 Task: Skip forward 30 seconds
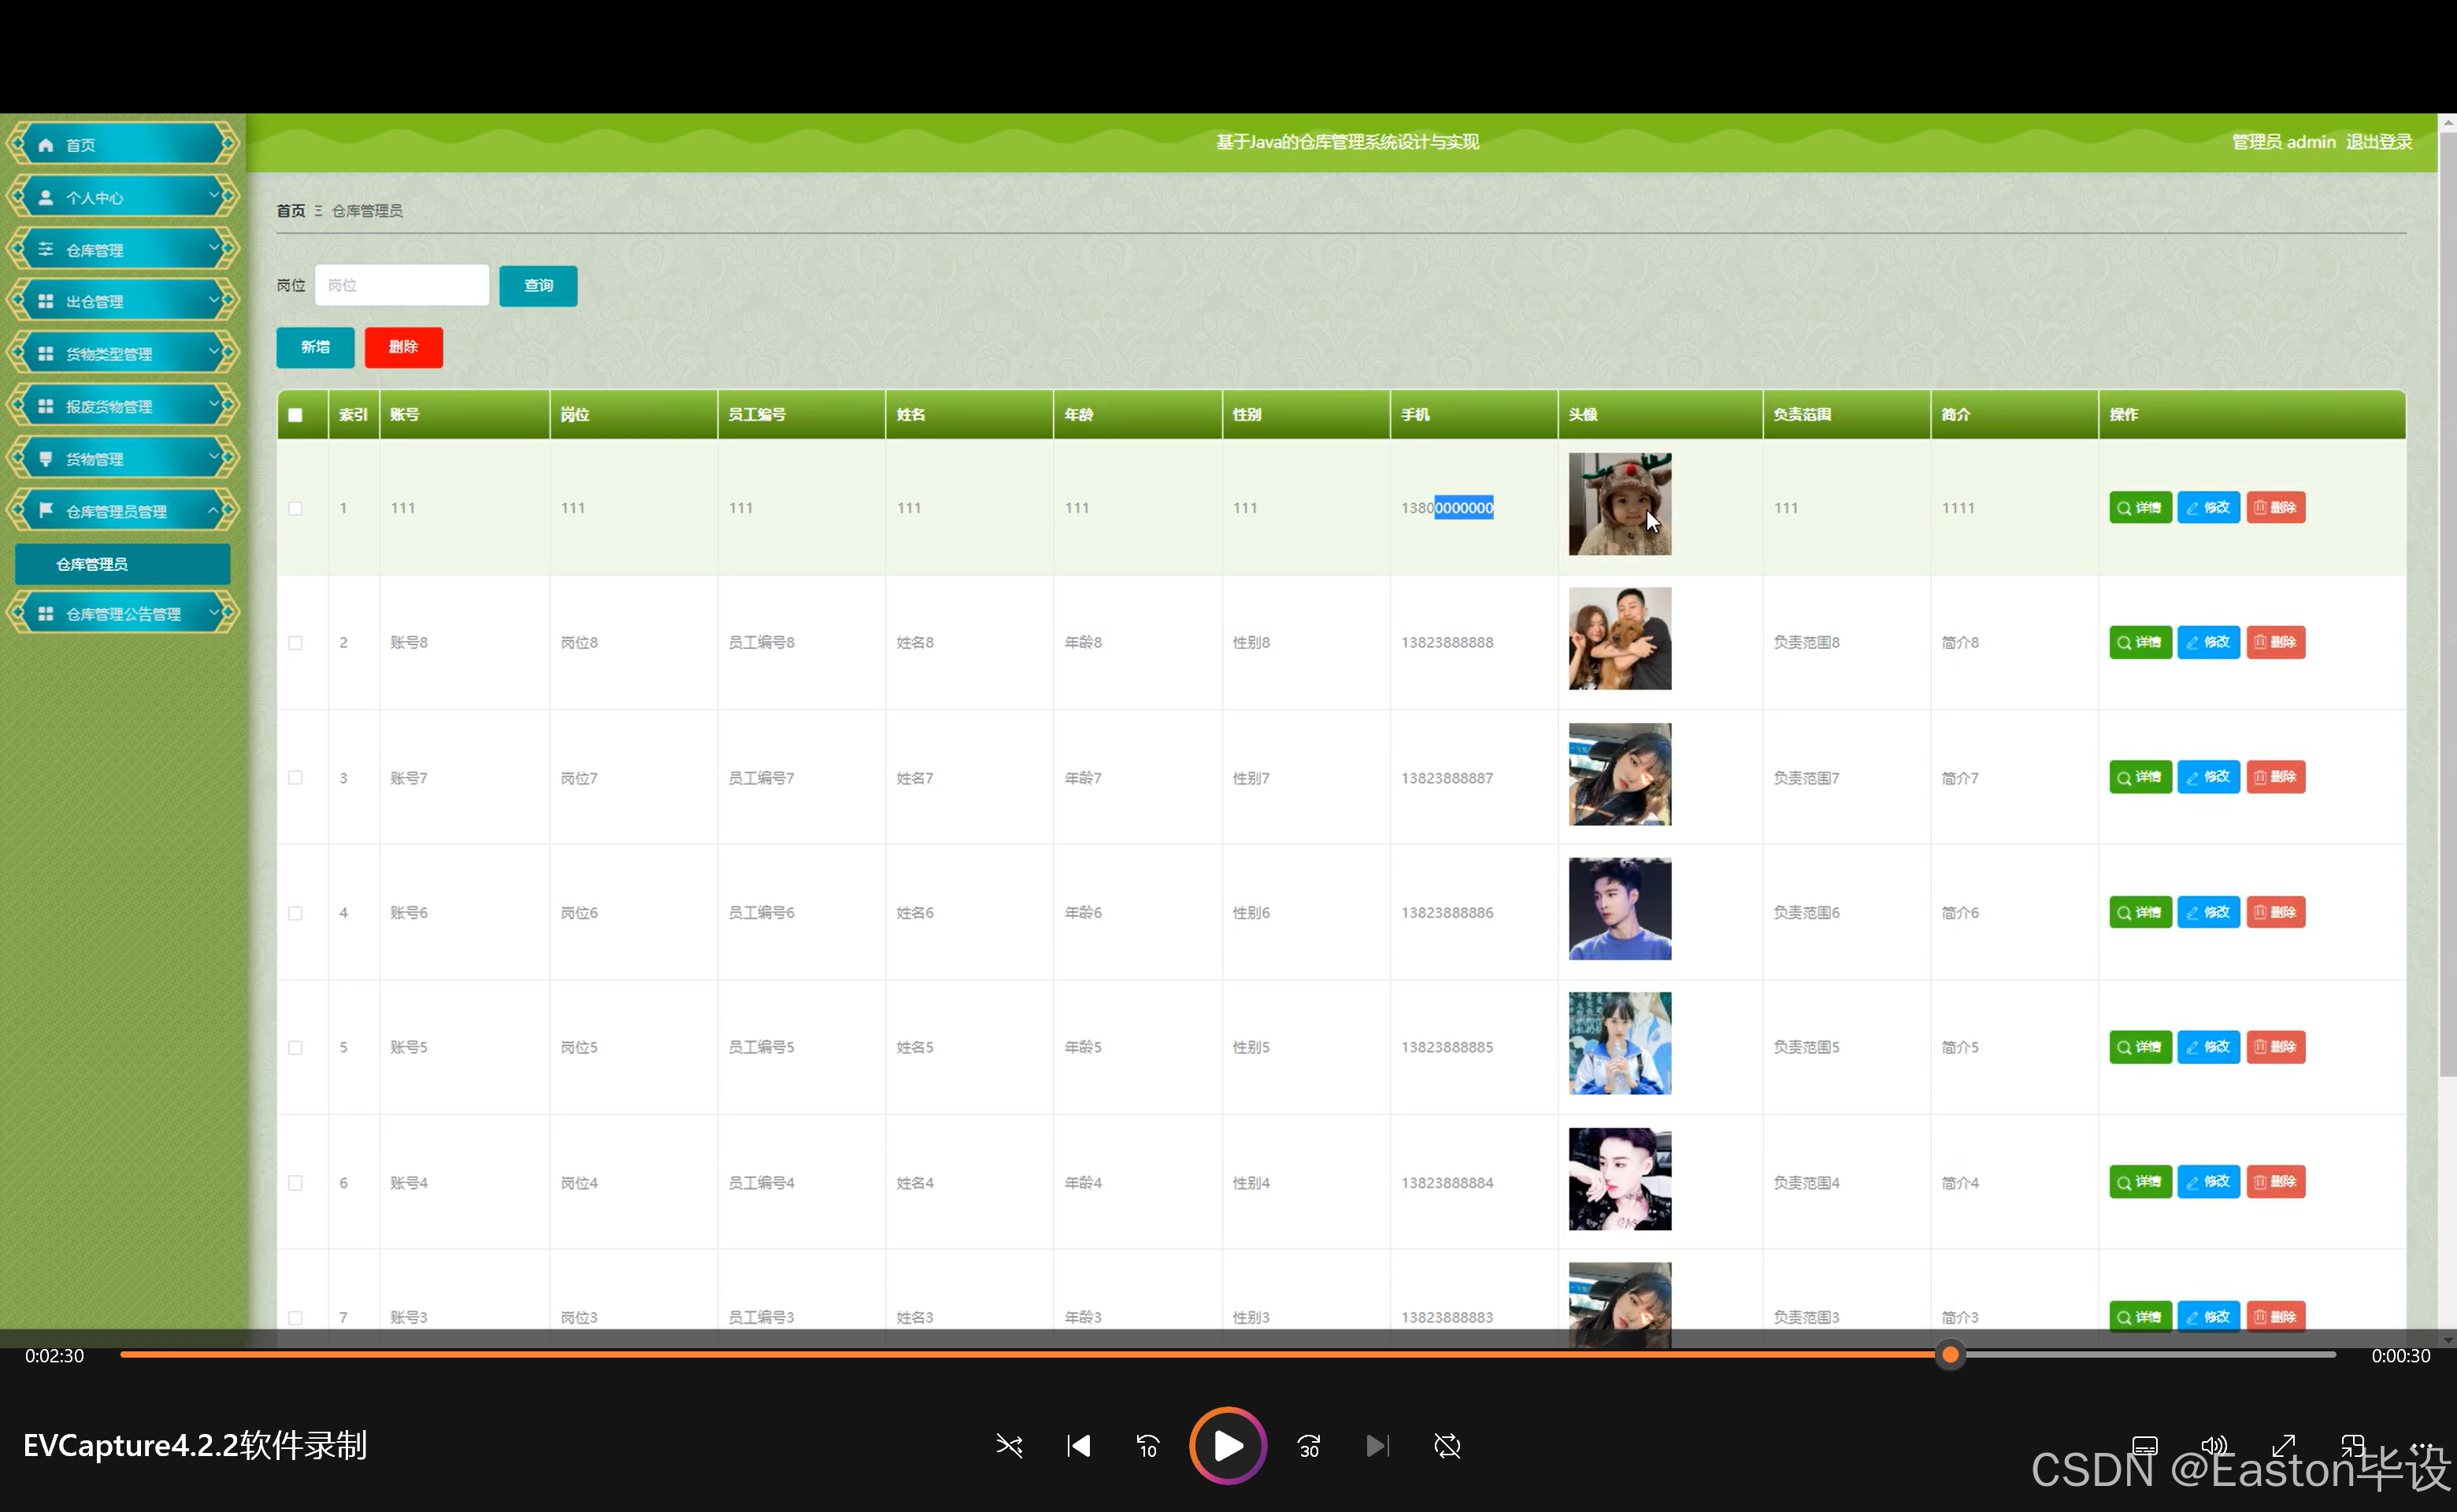pyautogui.click(x=1308, y=1446)
